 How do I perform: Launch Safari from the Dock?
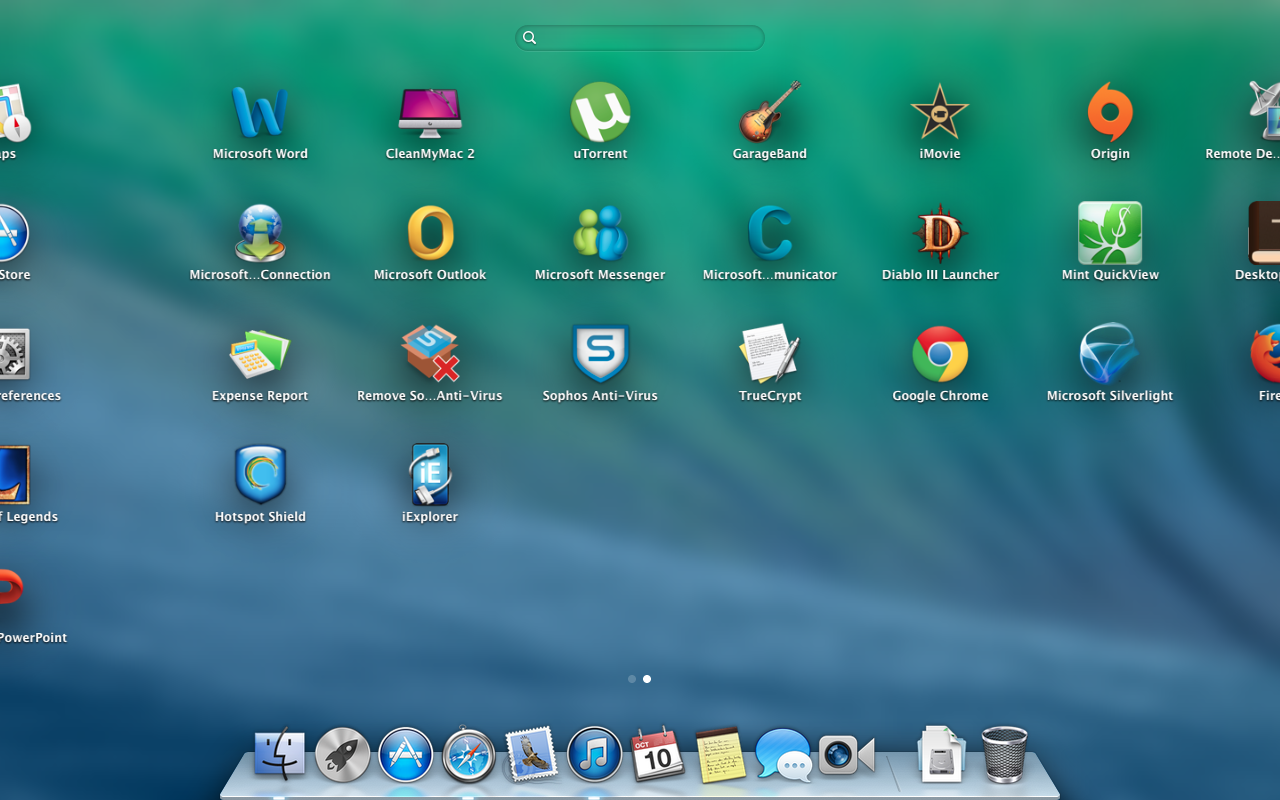point(468,754)
